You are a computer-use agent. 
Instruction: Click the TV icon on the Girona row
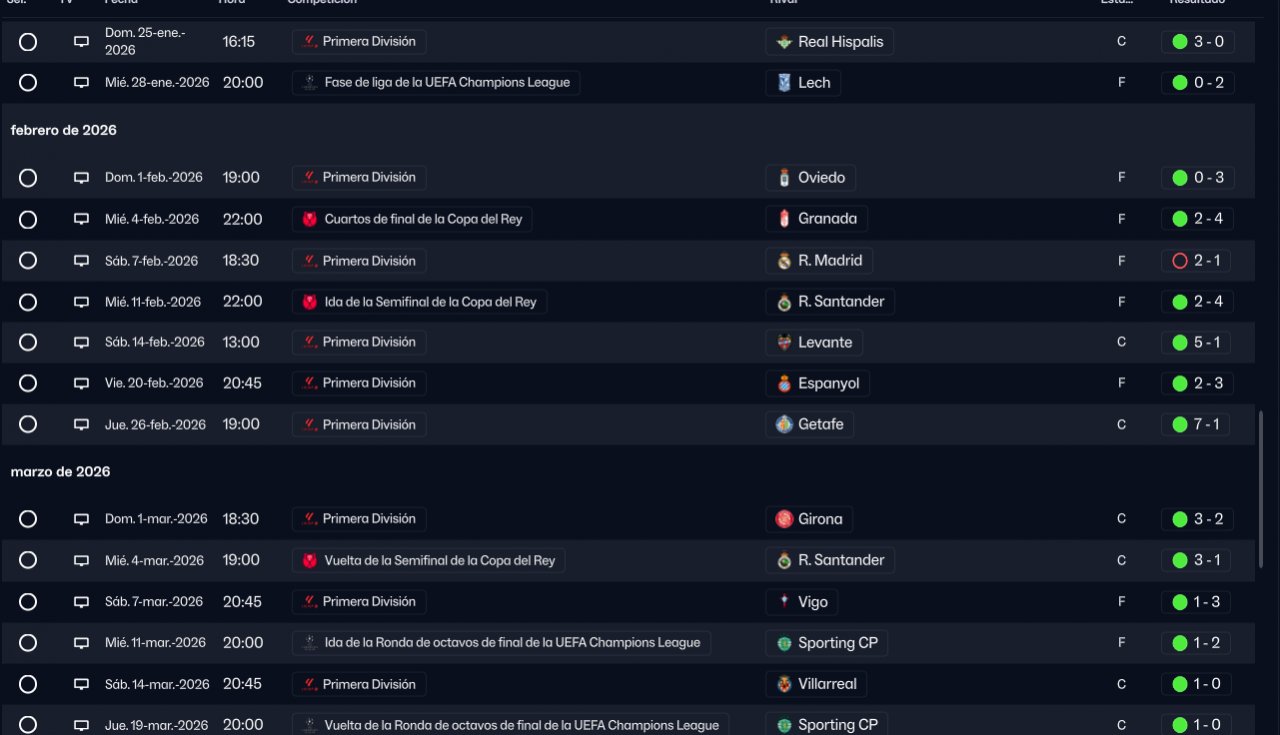coord(82,519)
